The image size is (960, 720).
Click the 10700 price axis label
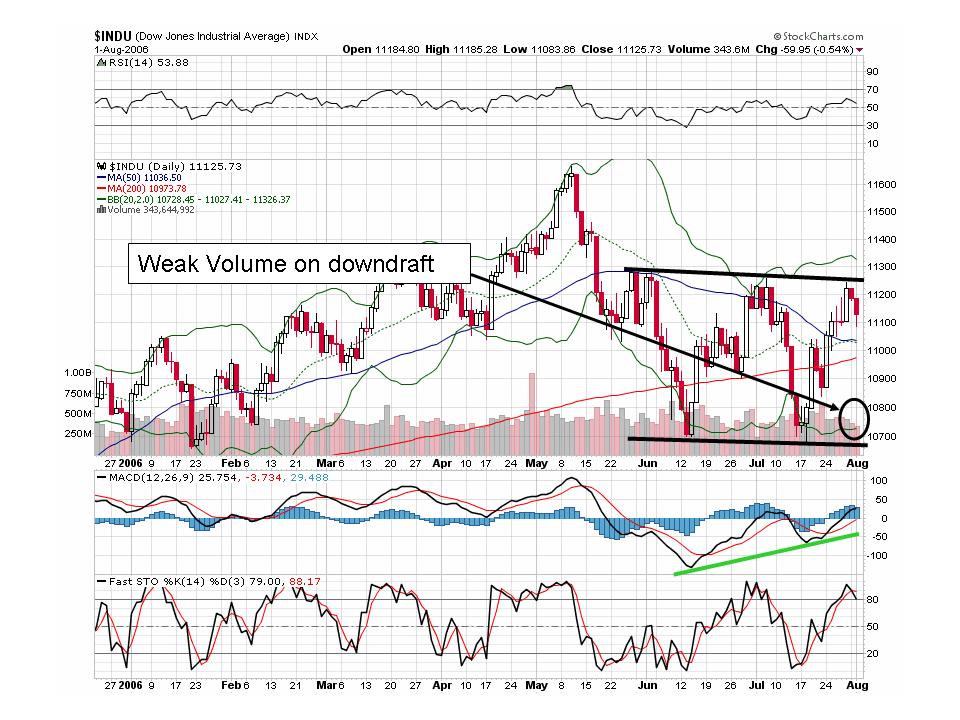click(882, 437)
